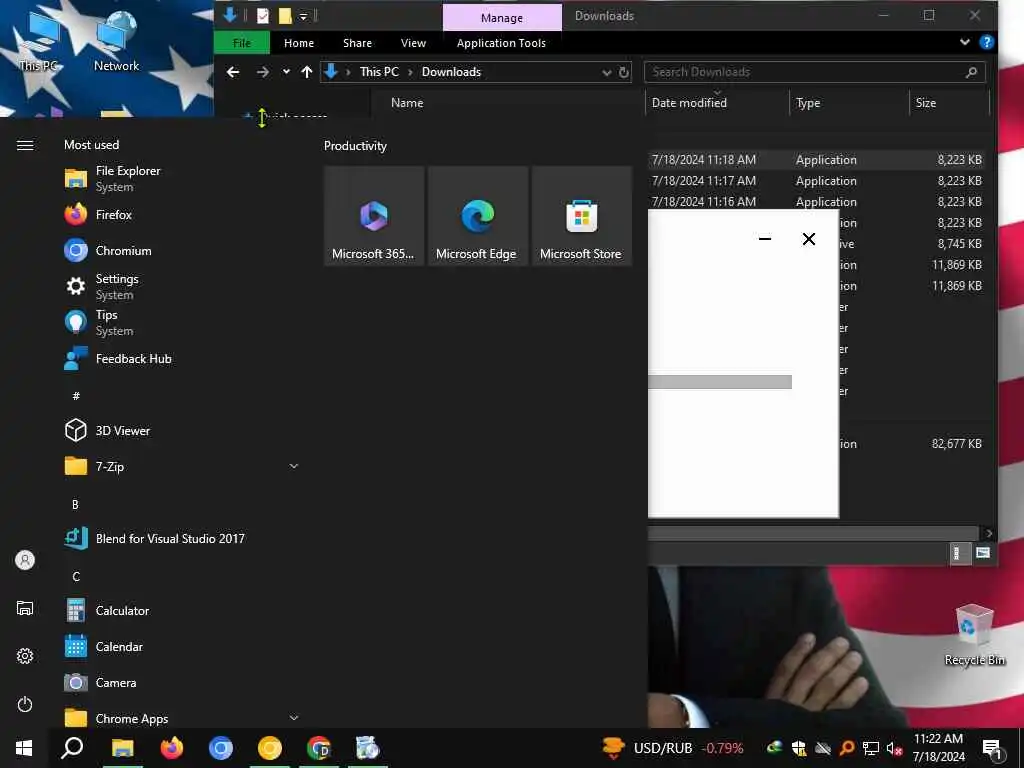Launch Camera app from Start menu

pyautogui.click(x=180, y=682)
